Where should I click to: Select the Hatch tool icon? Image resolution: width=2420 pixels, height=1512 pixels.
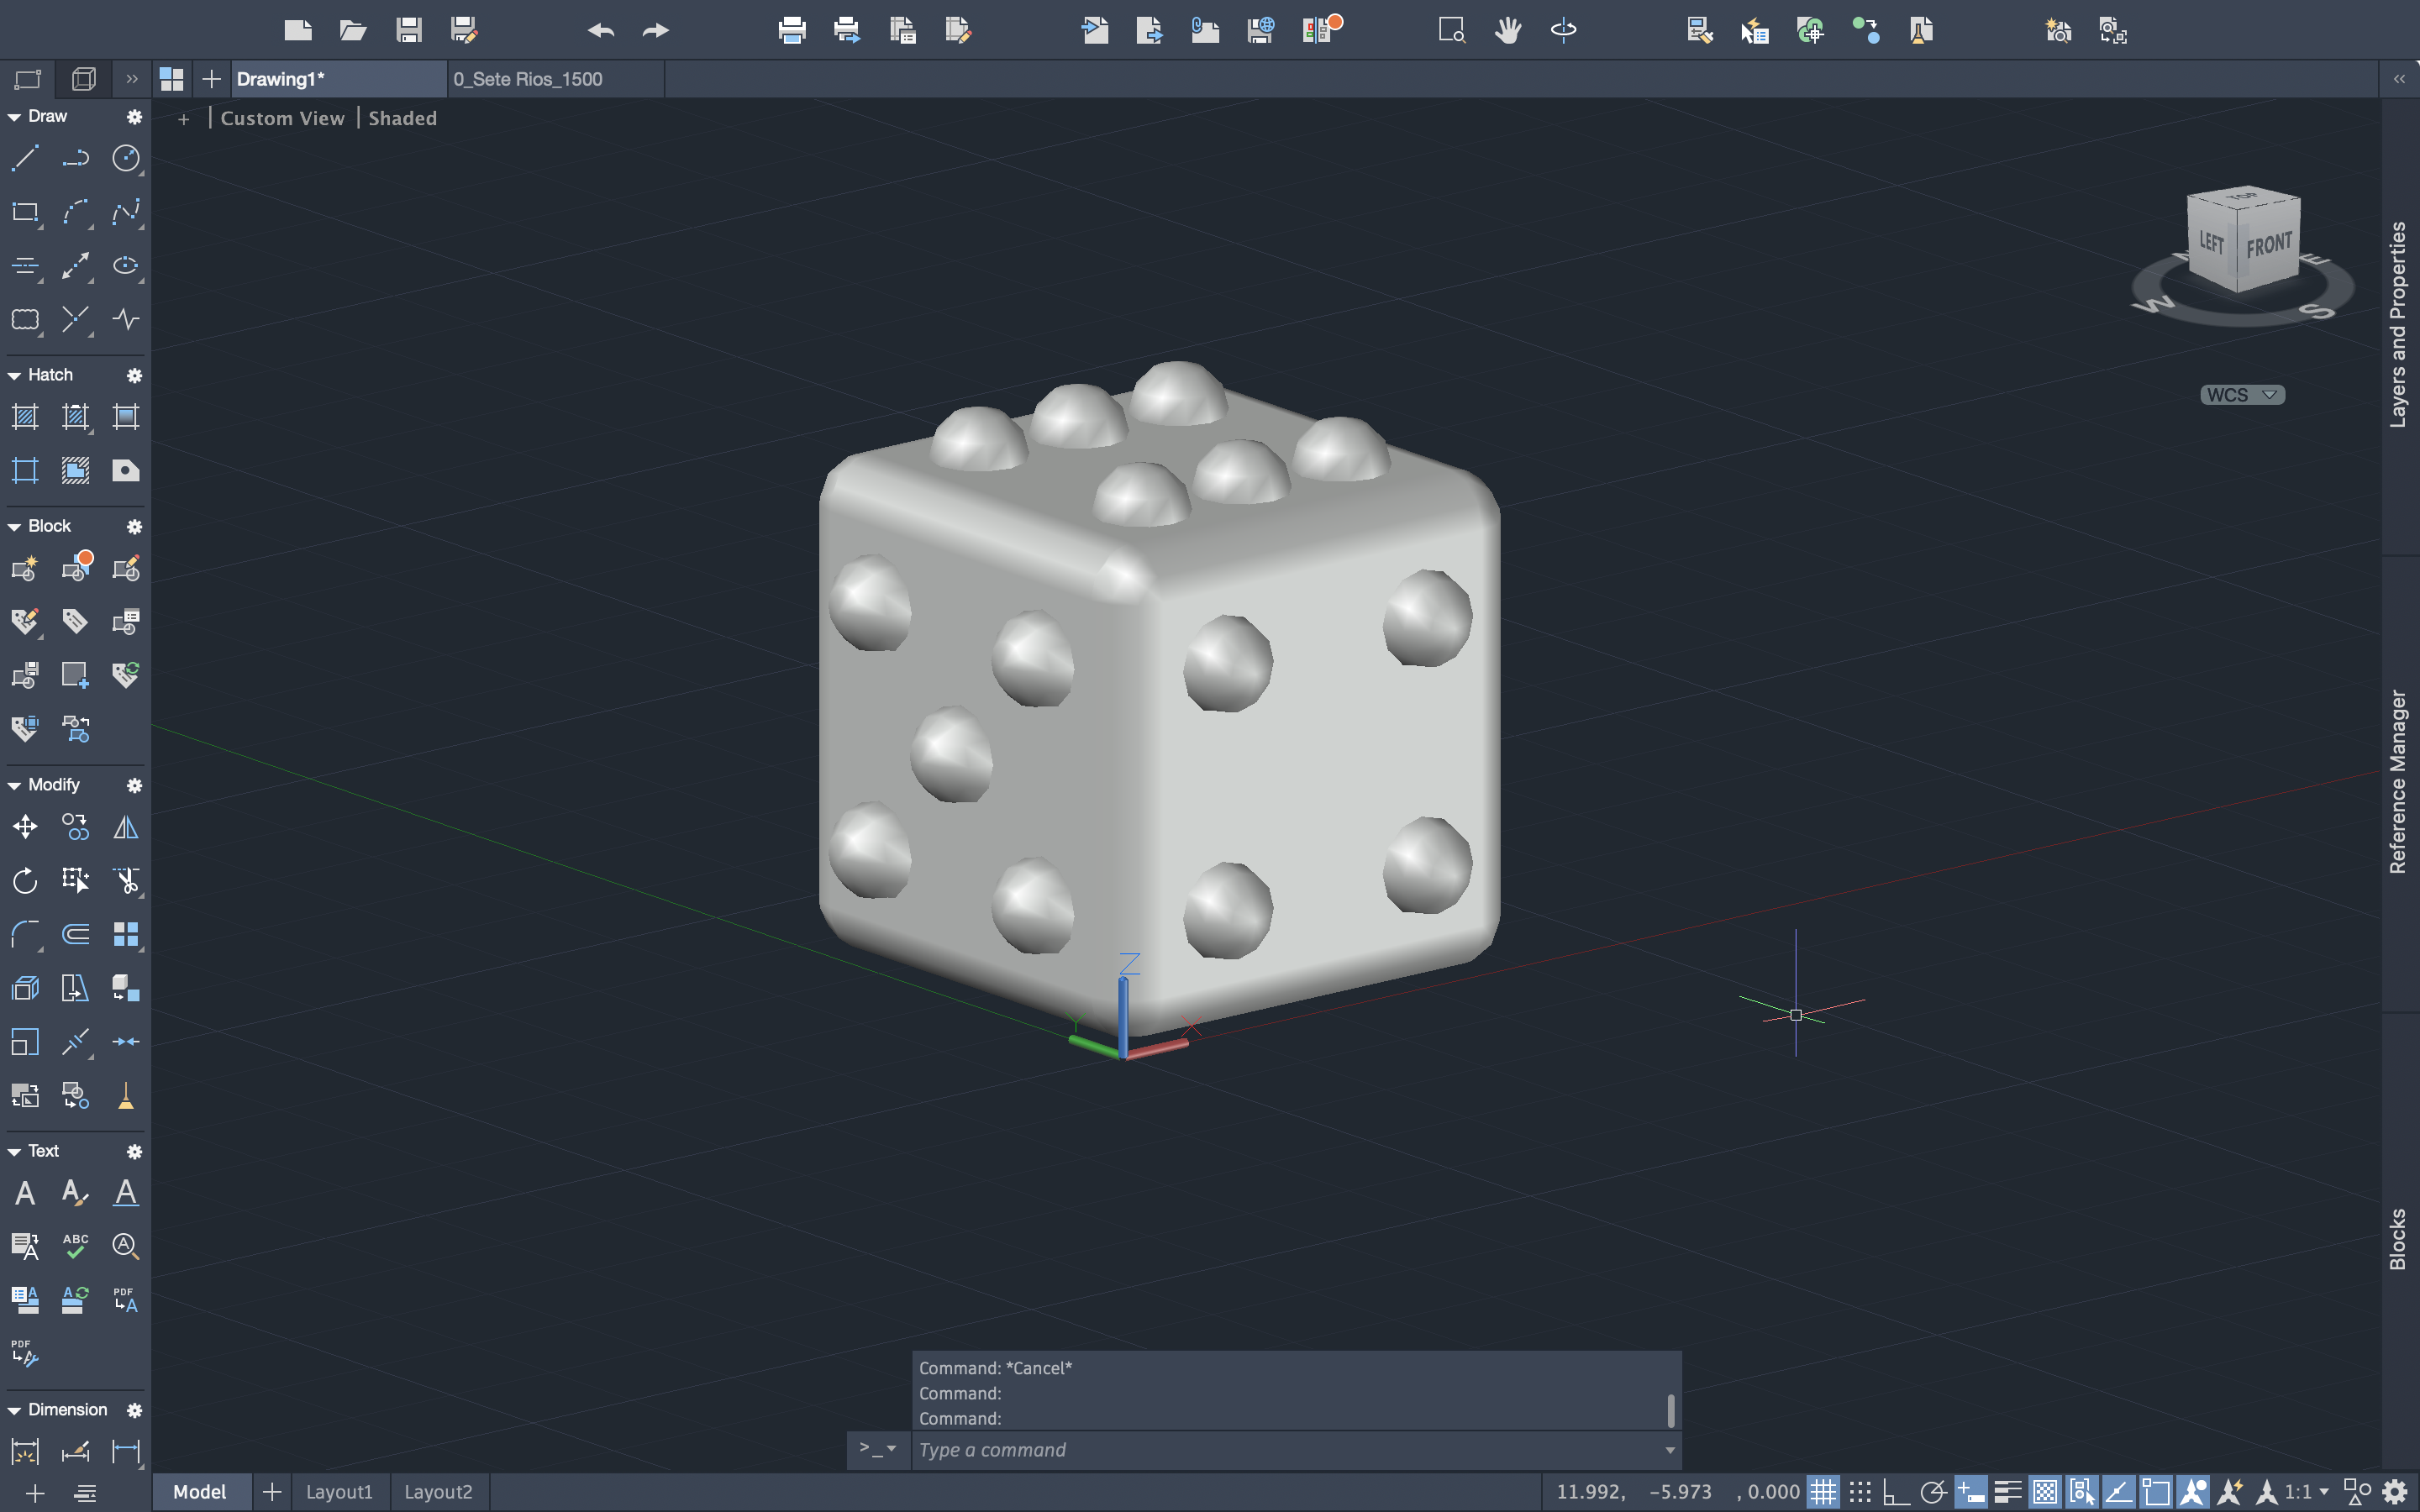pyautogui.click(x=25, y=417)
